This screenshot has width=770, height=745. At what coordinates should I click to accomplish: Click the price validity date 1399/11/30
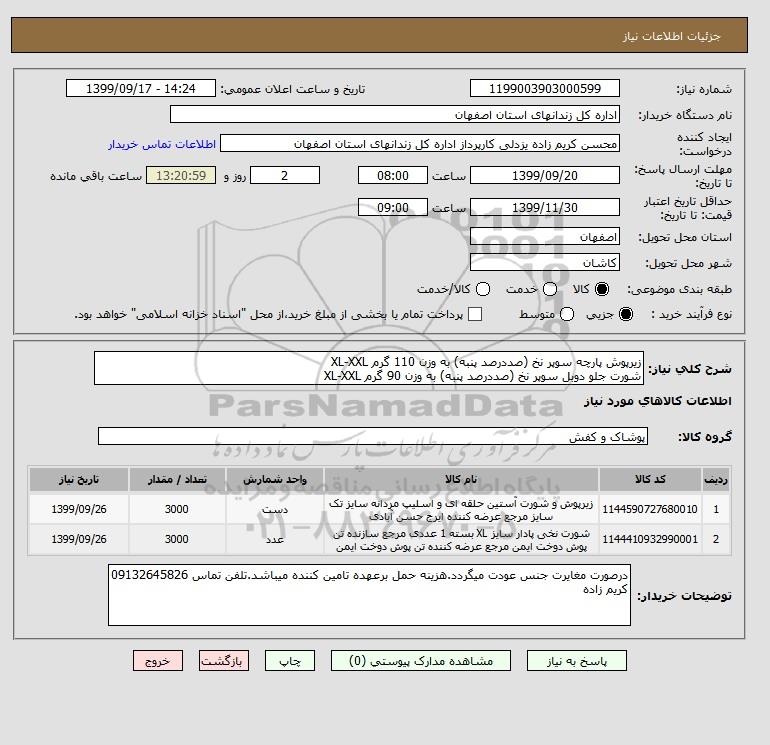coord(545,207)
